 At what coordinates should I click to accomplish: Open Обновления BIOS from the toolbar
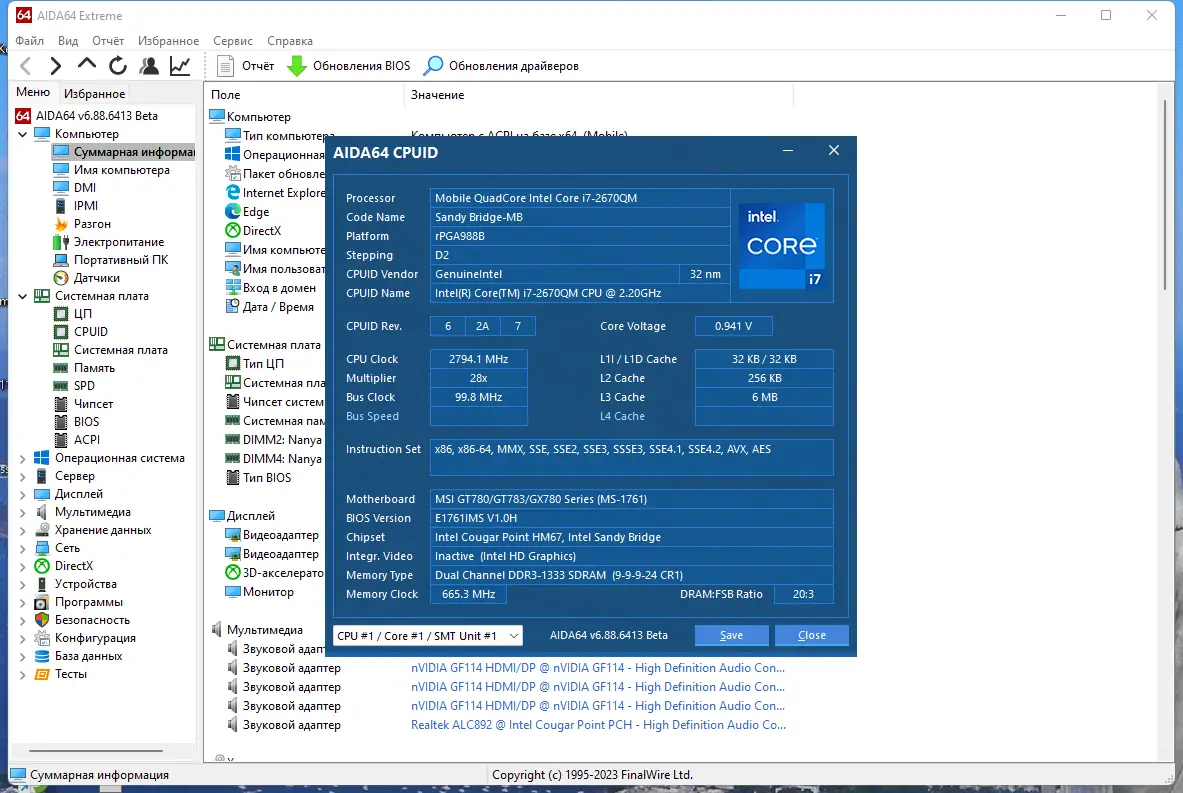click(349, 66)
